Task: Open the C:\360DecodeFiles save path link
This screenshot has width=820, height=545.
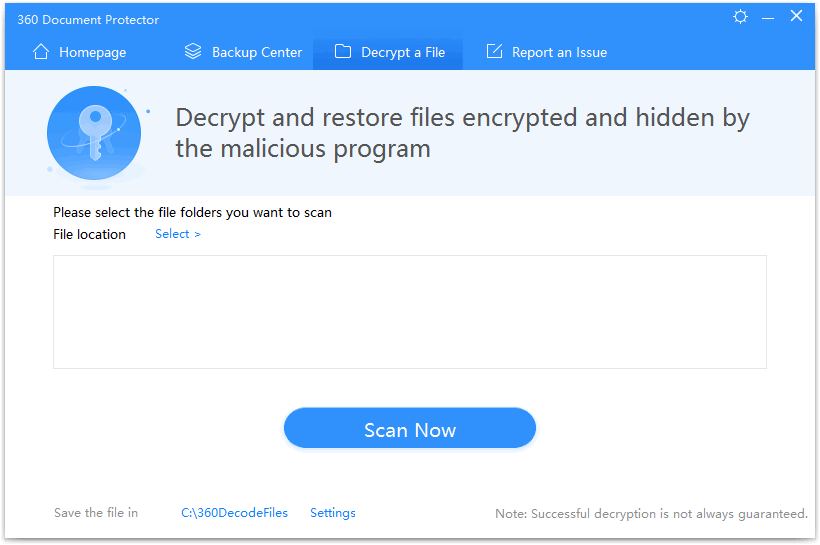Action: coord(234,513)
